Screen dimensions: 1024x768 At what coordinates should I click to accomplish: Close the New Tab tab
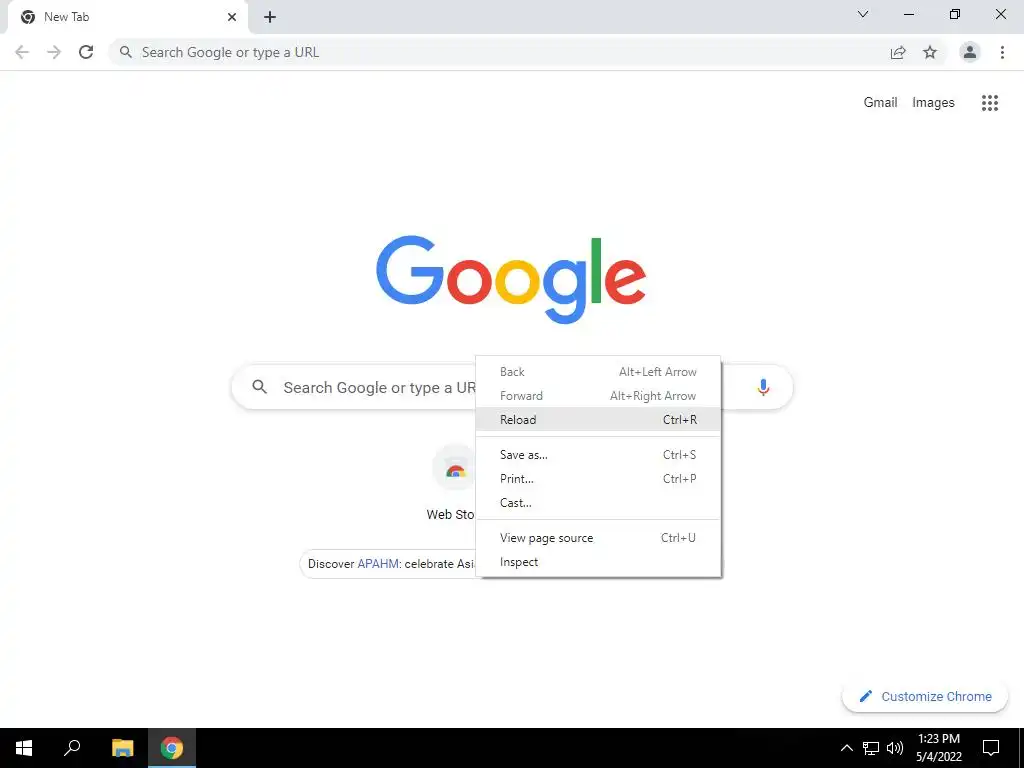[x=232, y=17]
